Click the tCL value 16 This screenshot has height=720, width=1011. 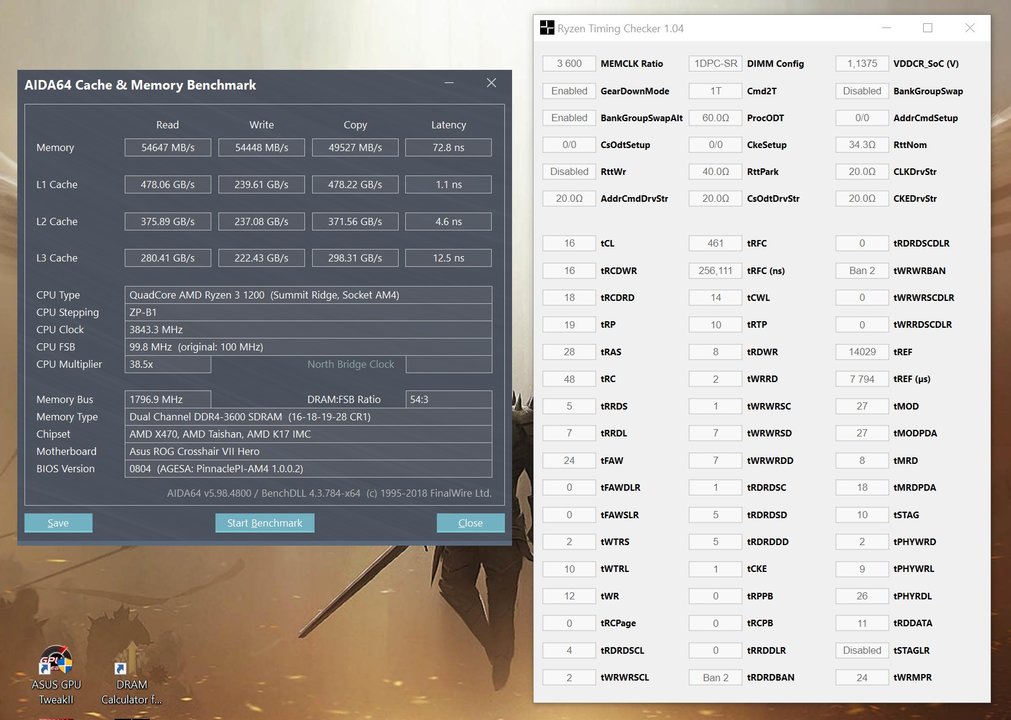(x=569, y=244)
